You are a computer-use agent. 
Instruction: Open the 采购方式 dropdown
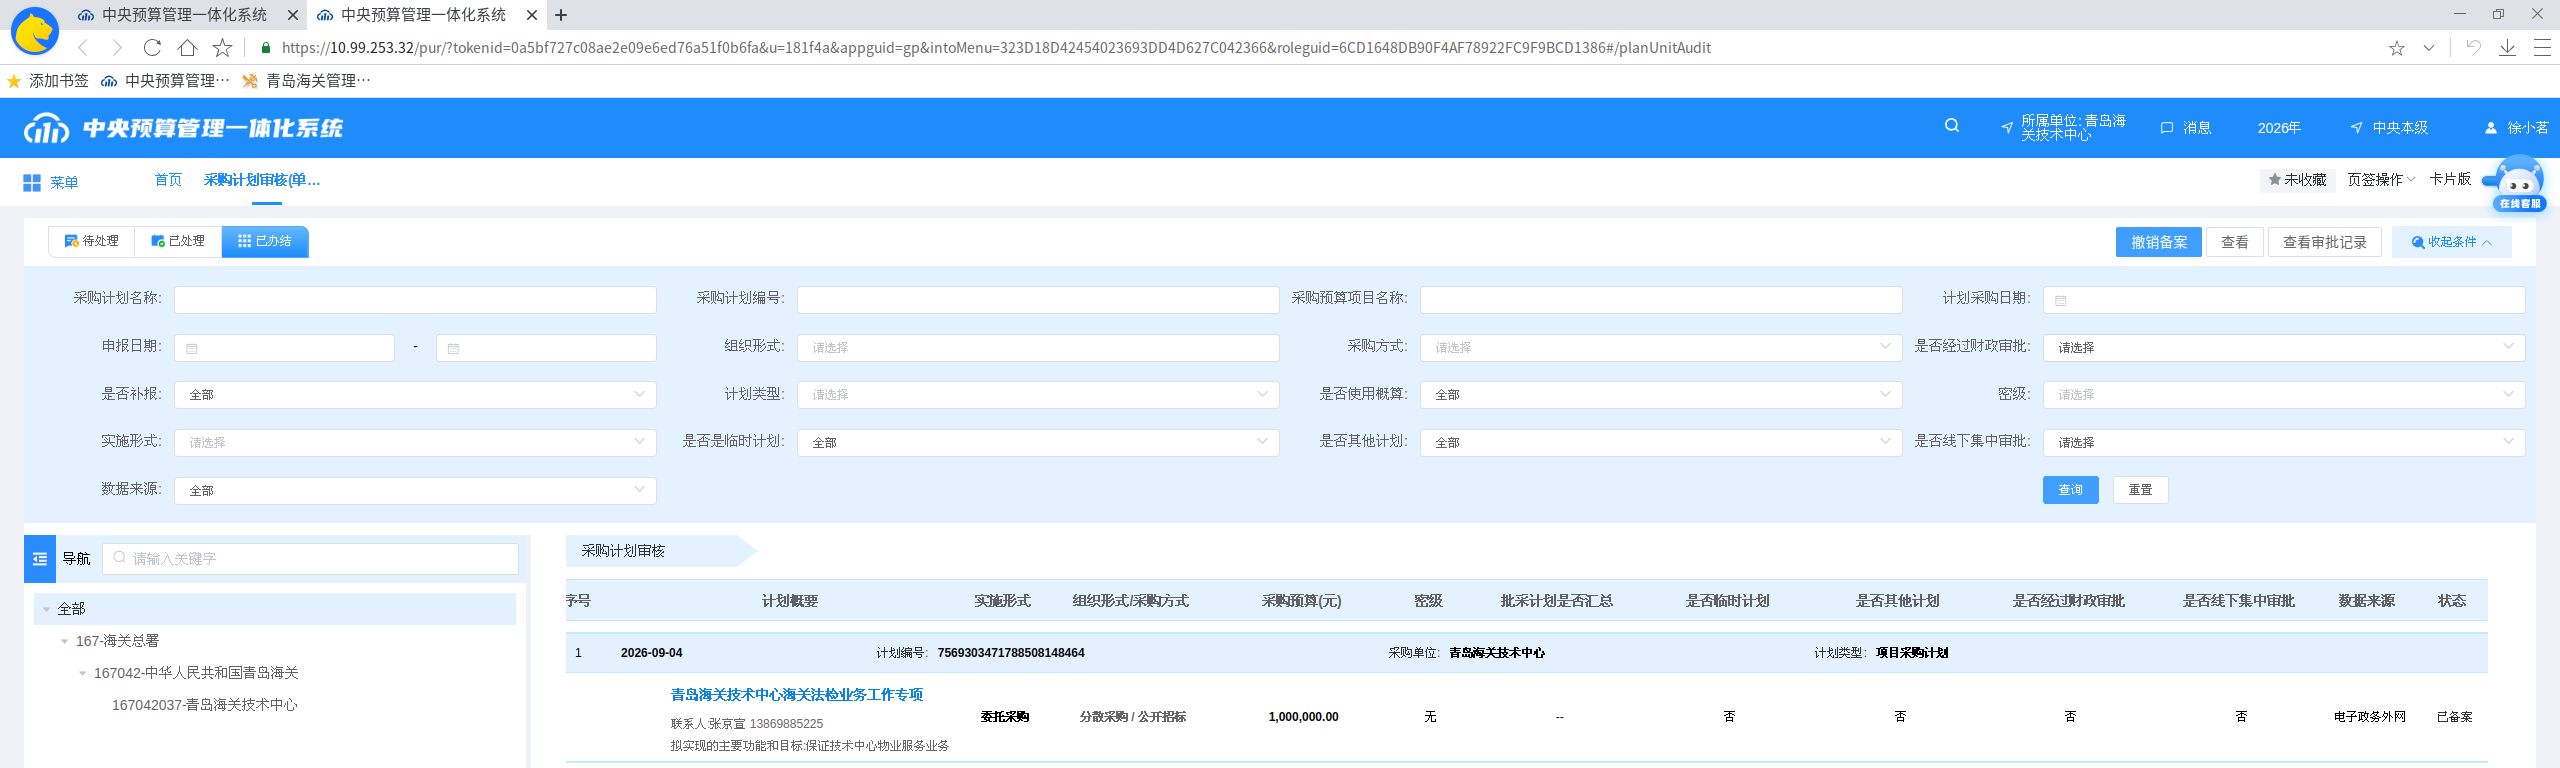point(1660,347)
